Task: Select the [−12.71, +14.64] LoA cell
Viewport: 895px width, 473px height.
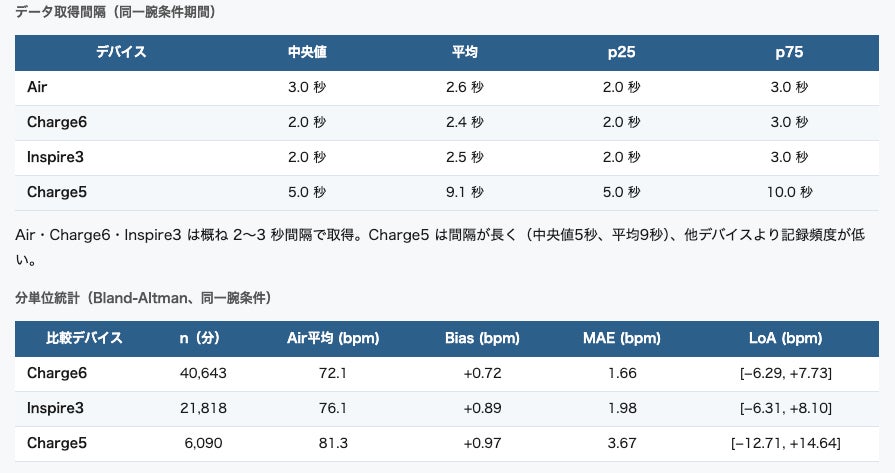Action: coord(785,443)
